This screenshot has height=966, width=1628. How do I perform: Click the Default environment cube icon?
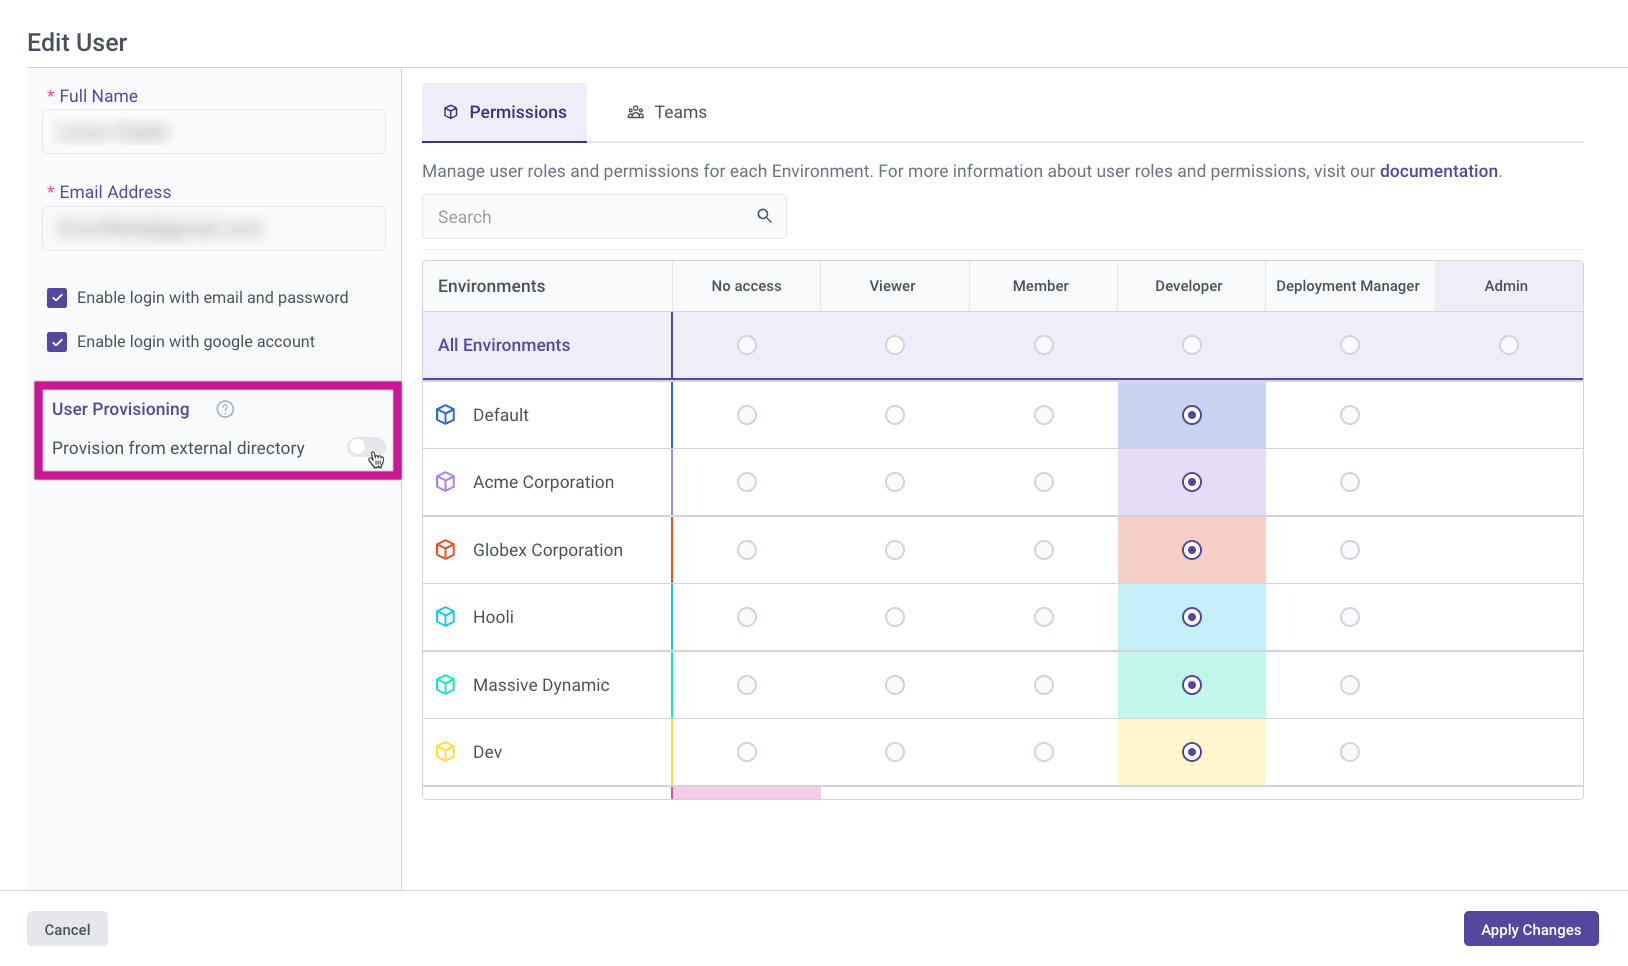click(x=446, y=415)
